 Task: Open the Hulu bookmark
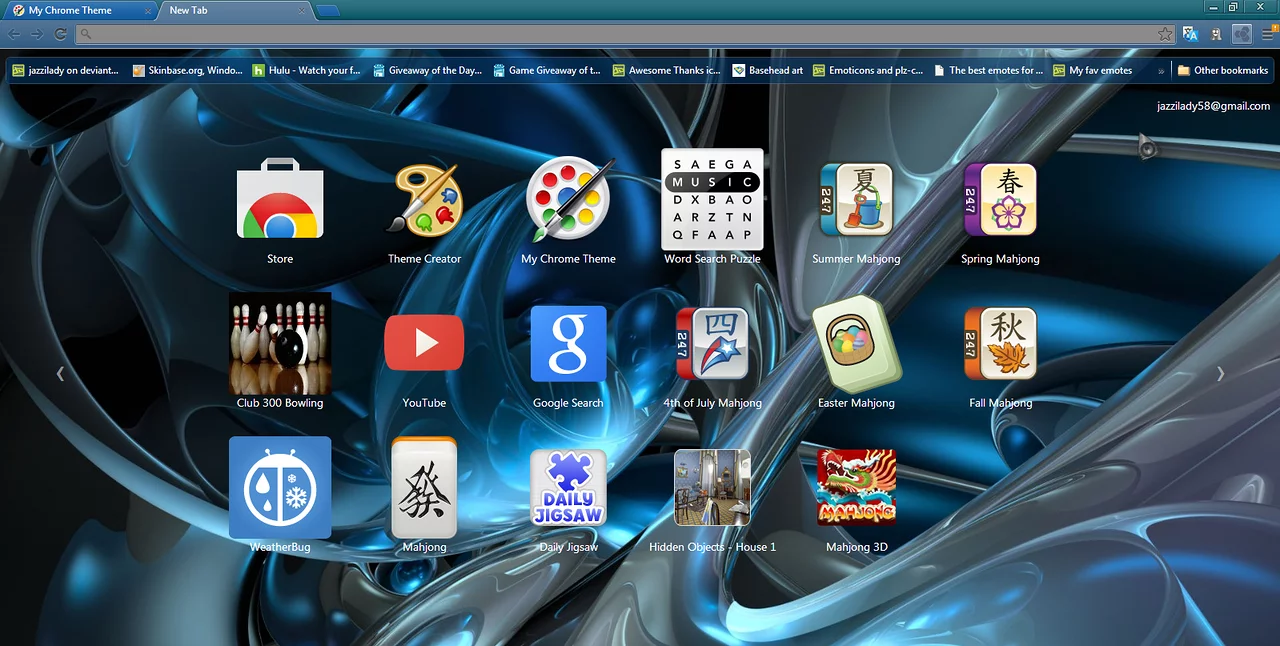pos(306,71)
